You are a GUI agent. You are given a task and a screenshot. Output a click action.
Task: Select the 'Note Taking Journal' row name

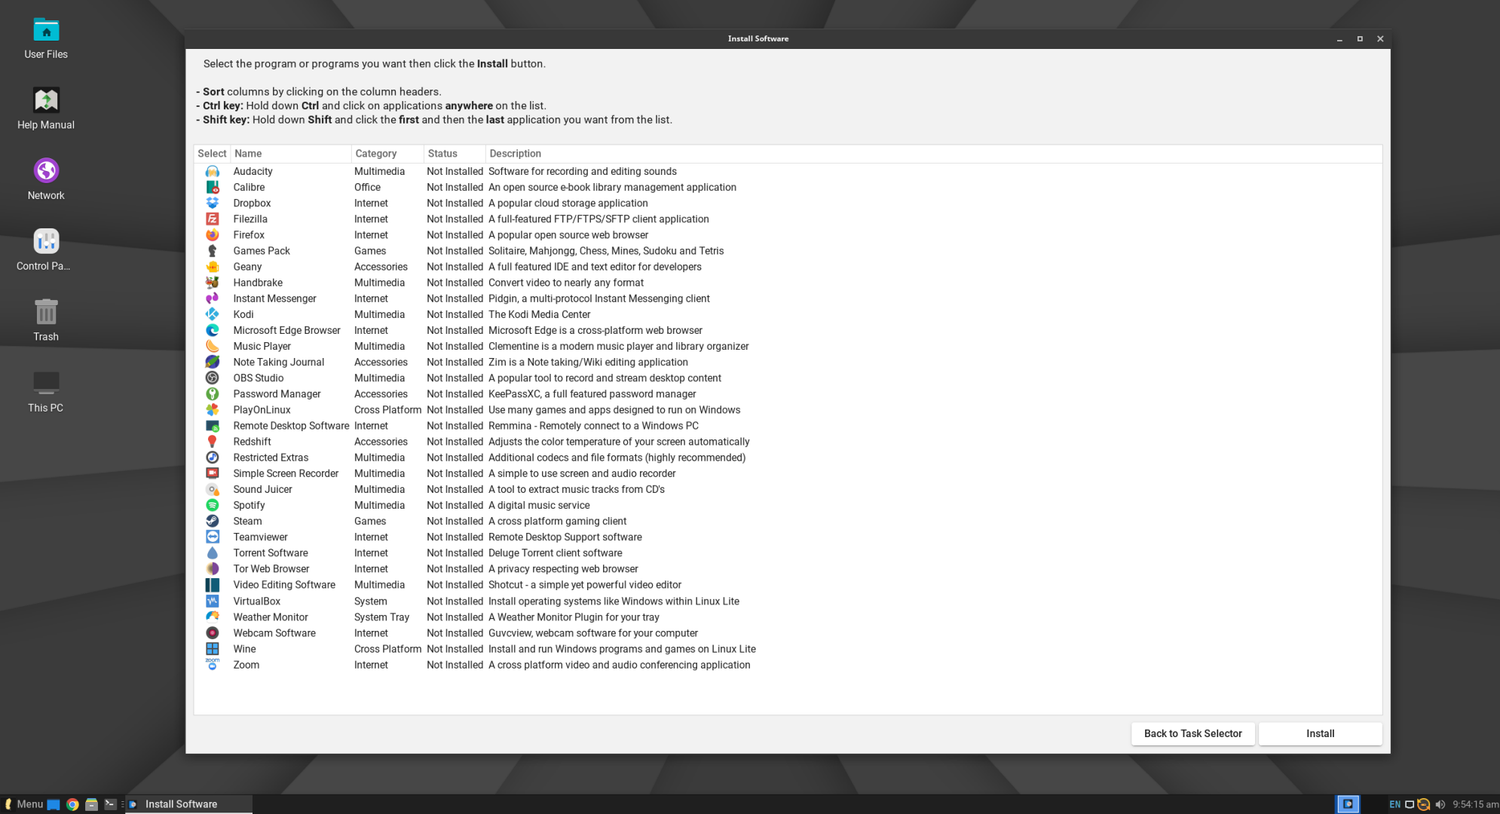click(279, 362)
